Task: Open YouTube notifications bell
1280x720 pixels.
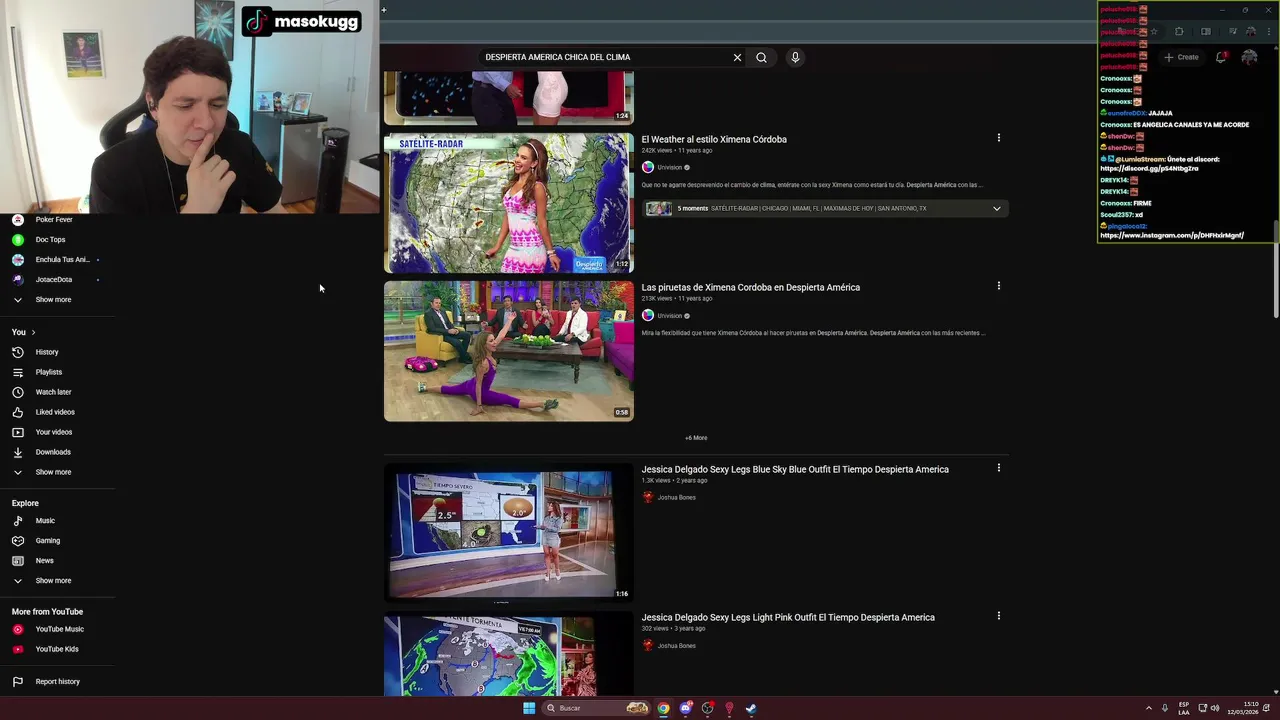Action: [1221, 57]
